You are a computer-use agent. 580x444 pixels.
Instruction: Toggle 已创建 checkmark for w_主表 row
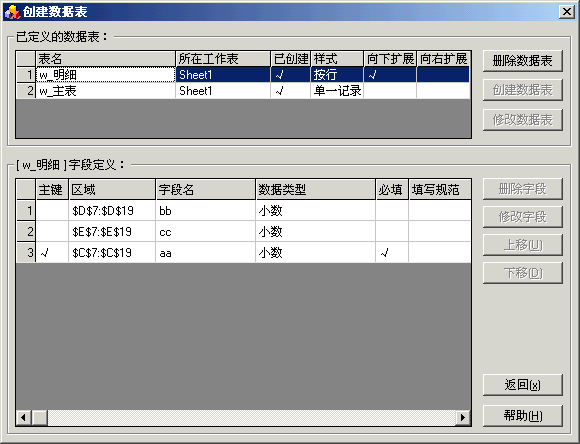(290, 91)
